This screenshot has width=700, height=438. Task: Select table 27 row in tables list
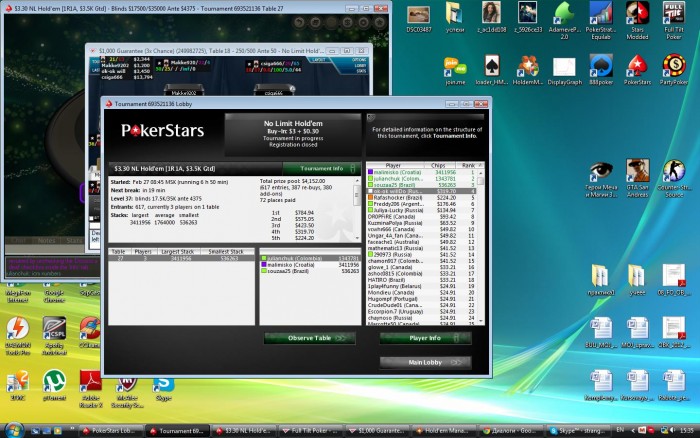click(x=182, y=258)
